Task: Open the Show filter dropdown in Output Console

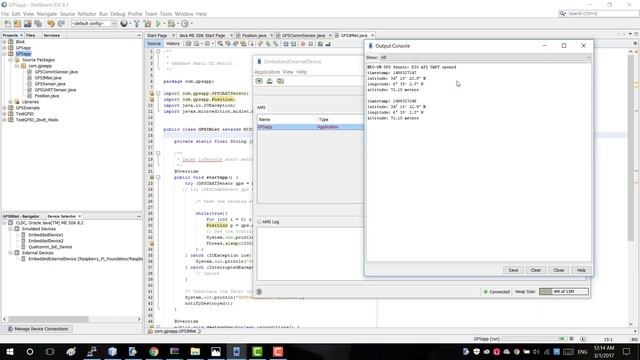Action: 485,58
